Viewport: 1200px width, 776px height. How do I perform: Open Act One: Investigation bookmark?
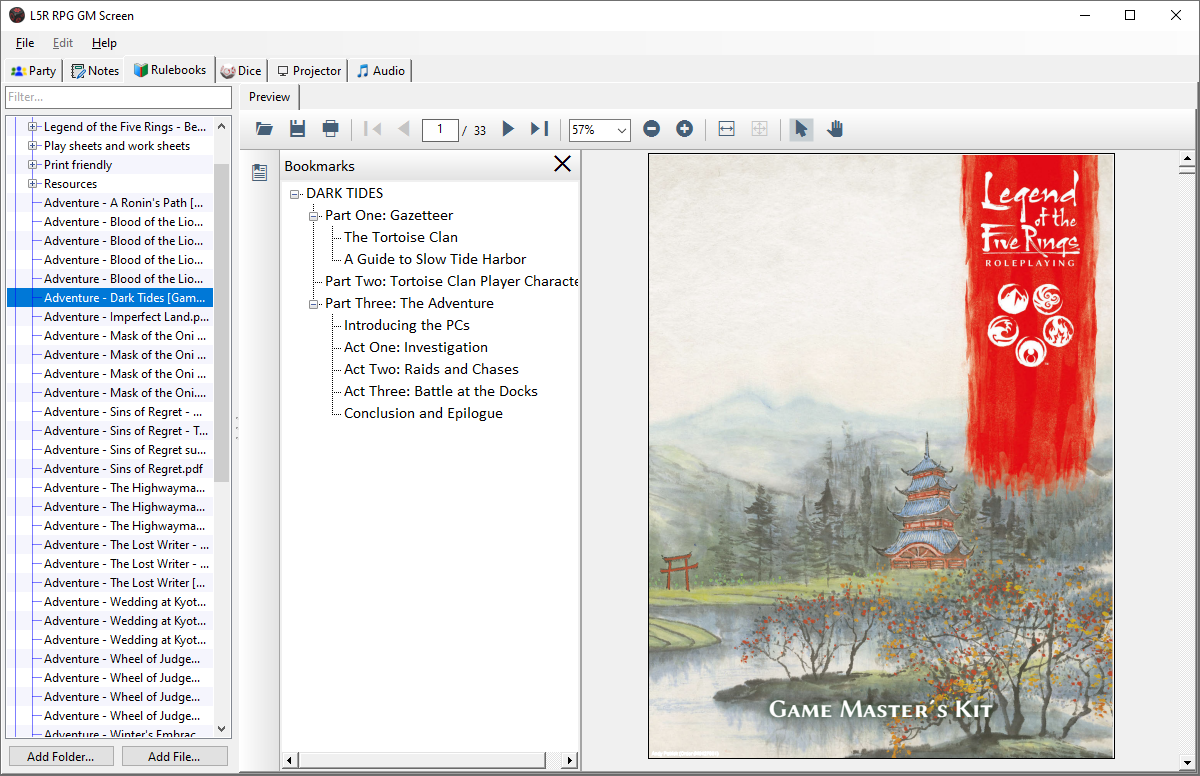[416, 347]
